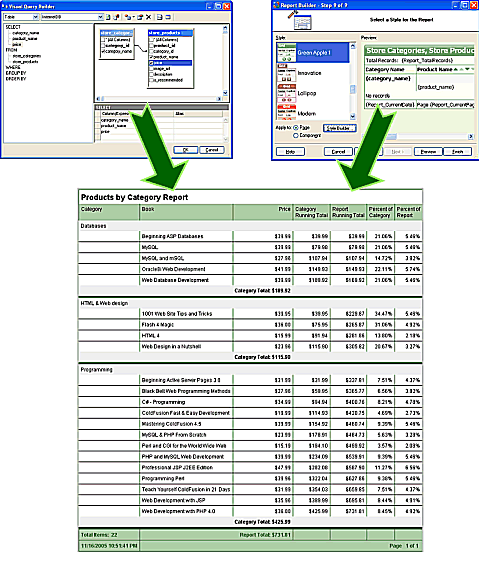The width and height of the screenshot is (479, 566).
Task: Check image_url in store_products table
Action: (x=152, y=69)
